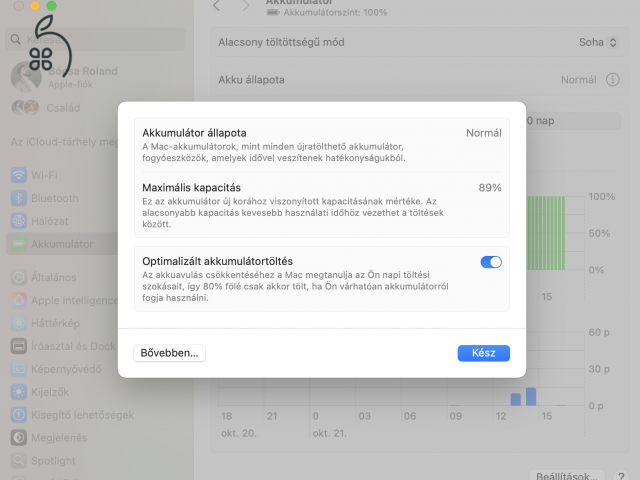Image resolution: width=640 pixels, height=480 pixels.
Task: Select Wi-Fi icon in sidebar
Action: pos(19,176)
